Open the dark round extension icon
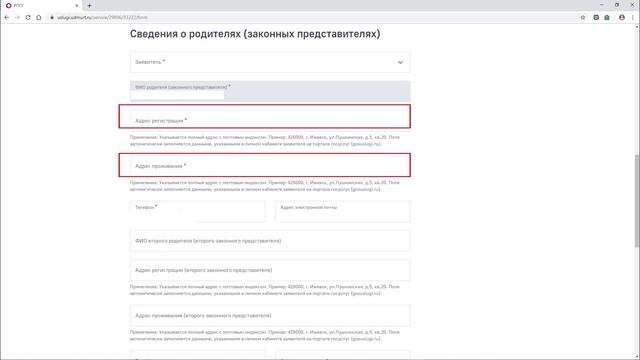The width and height of the screenshot is (640, 360). (596, 18)
